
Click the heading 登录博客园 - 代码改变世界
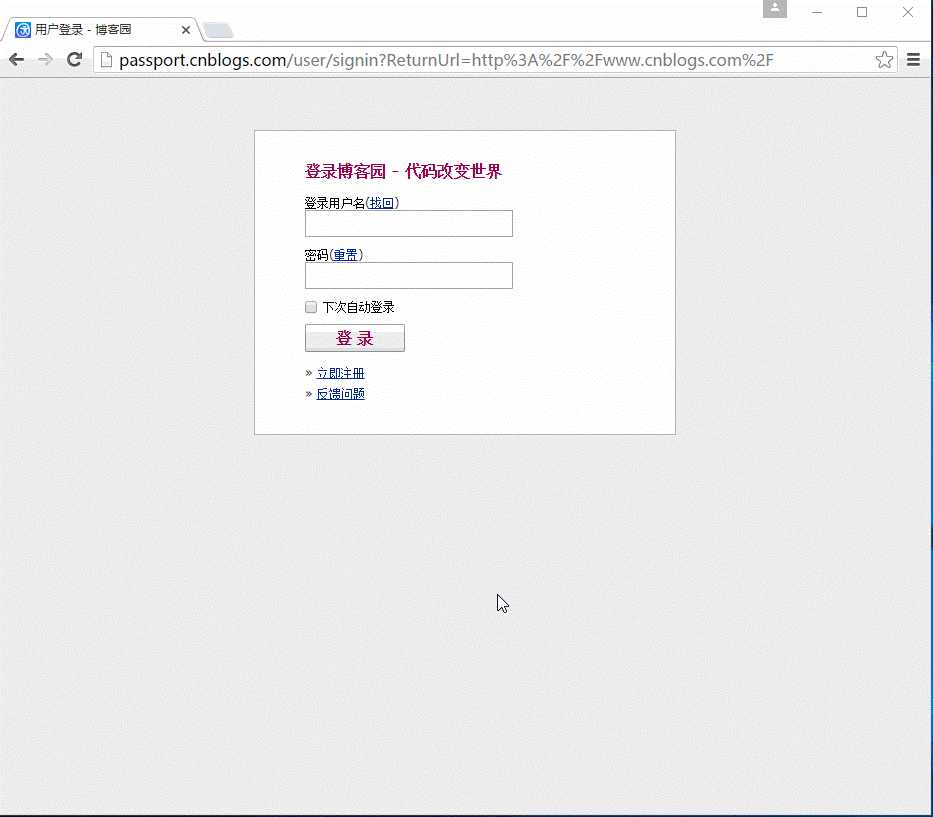[x=403, y=171]
